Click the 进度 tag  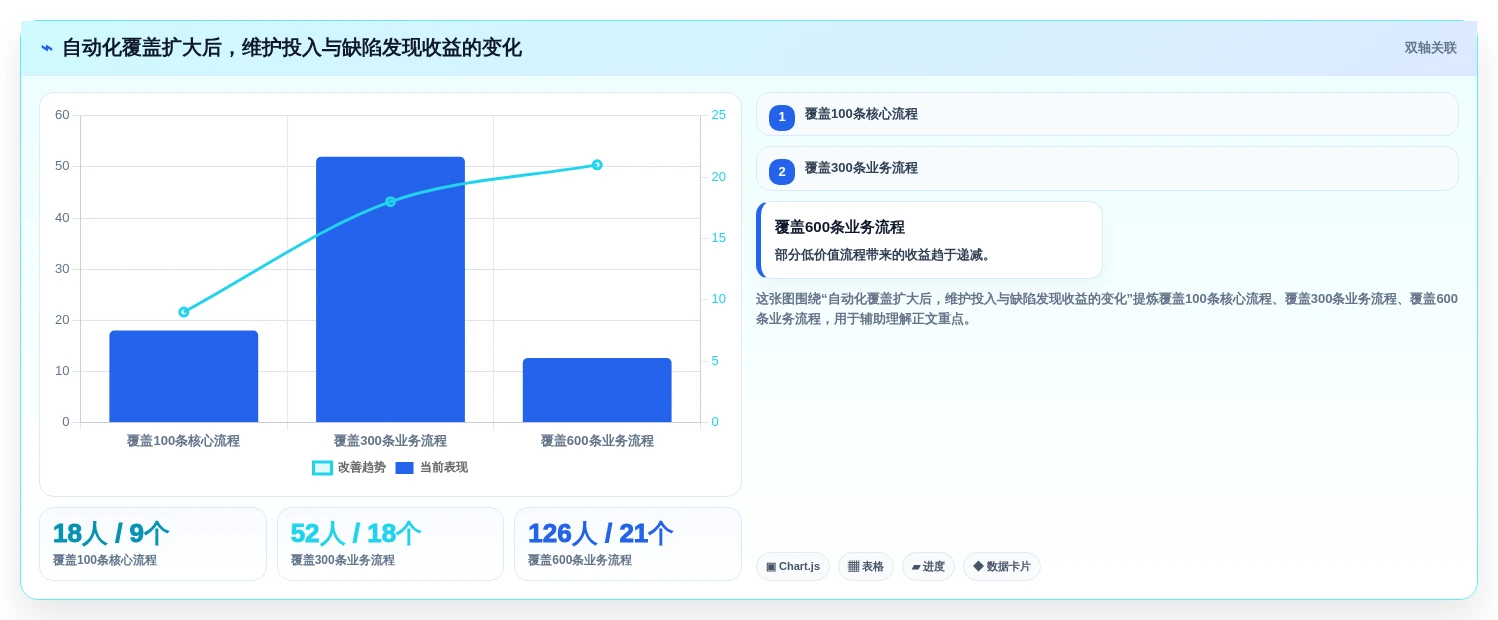[x=928, y=566]
